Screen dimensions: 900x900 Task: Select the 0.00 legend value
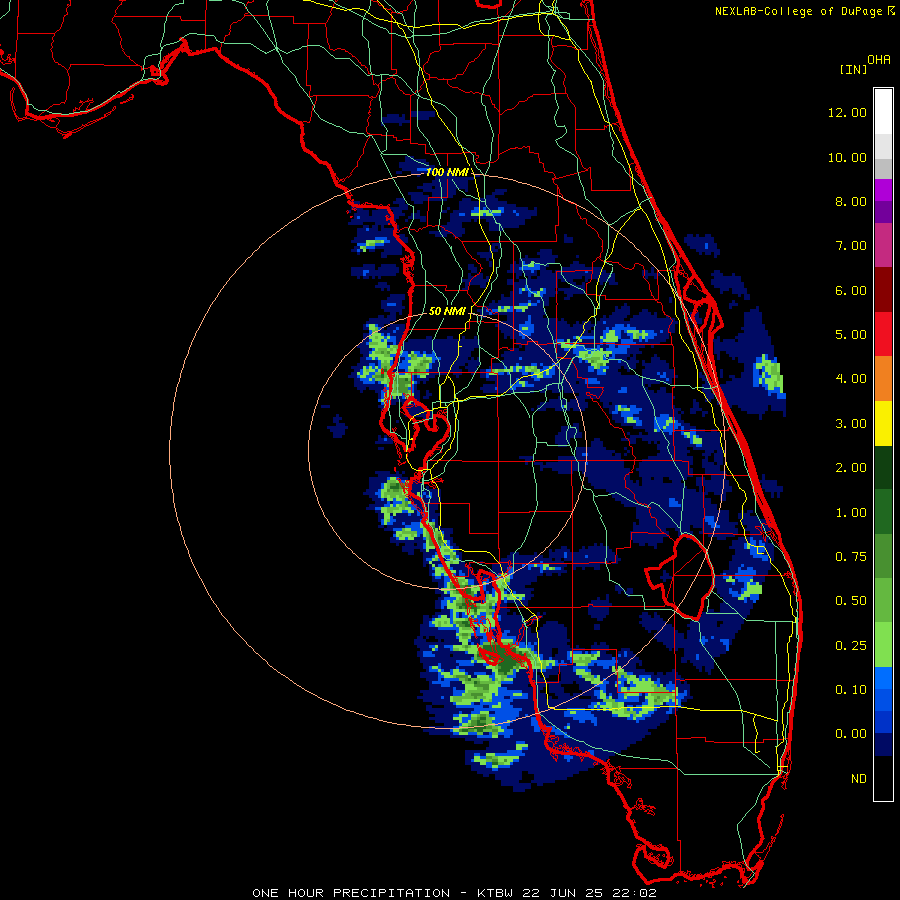tap(851, 734)
